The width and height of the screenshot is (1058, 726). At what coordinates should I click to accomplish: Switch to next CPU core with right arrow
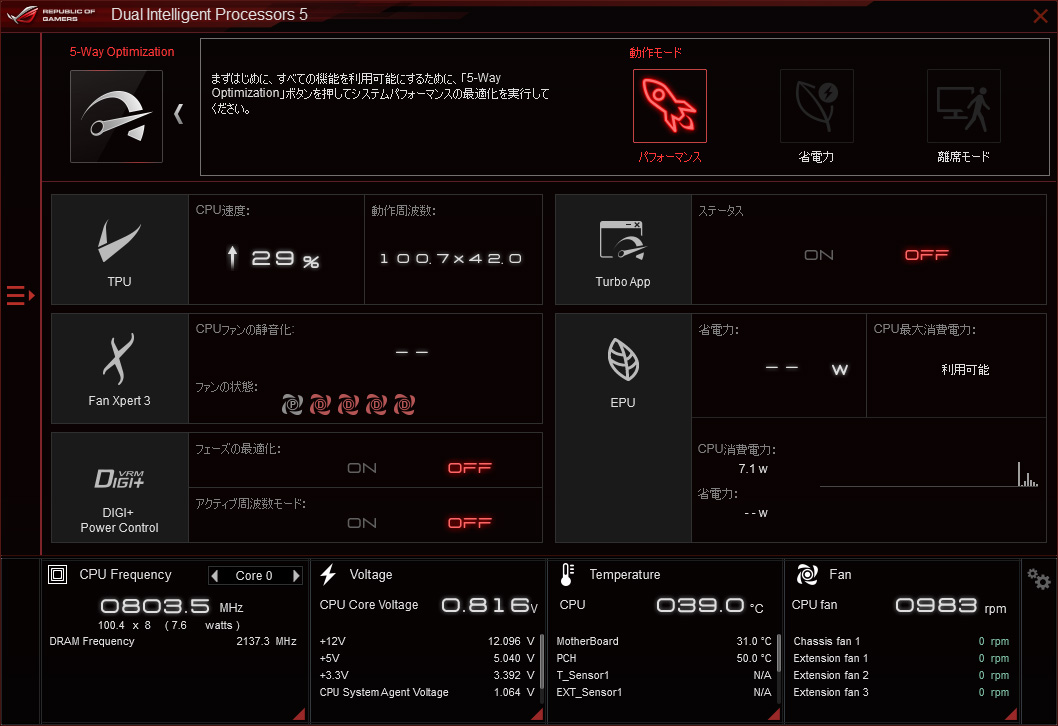(296, 576)
